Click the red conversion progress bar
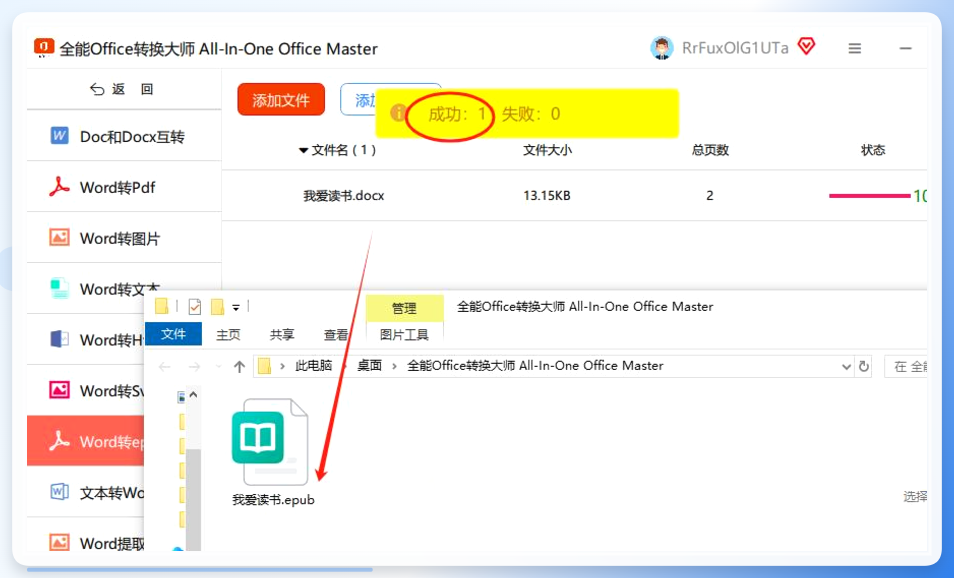 869,196
